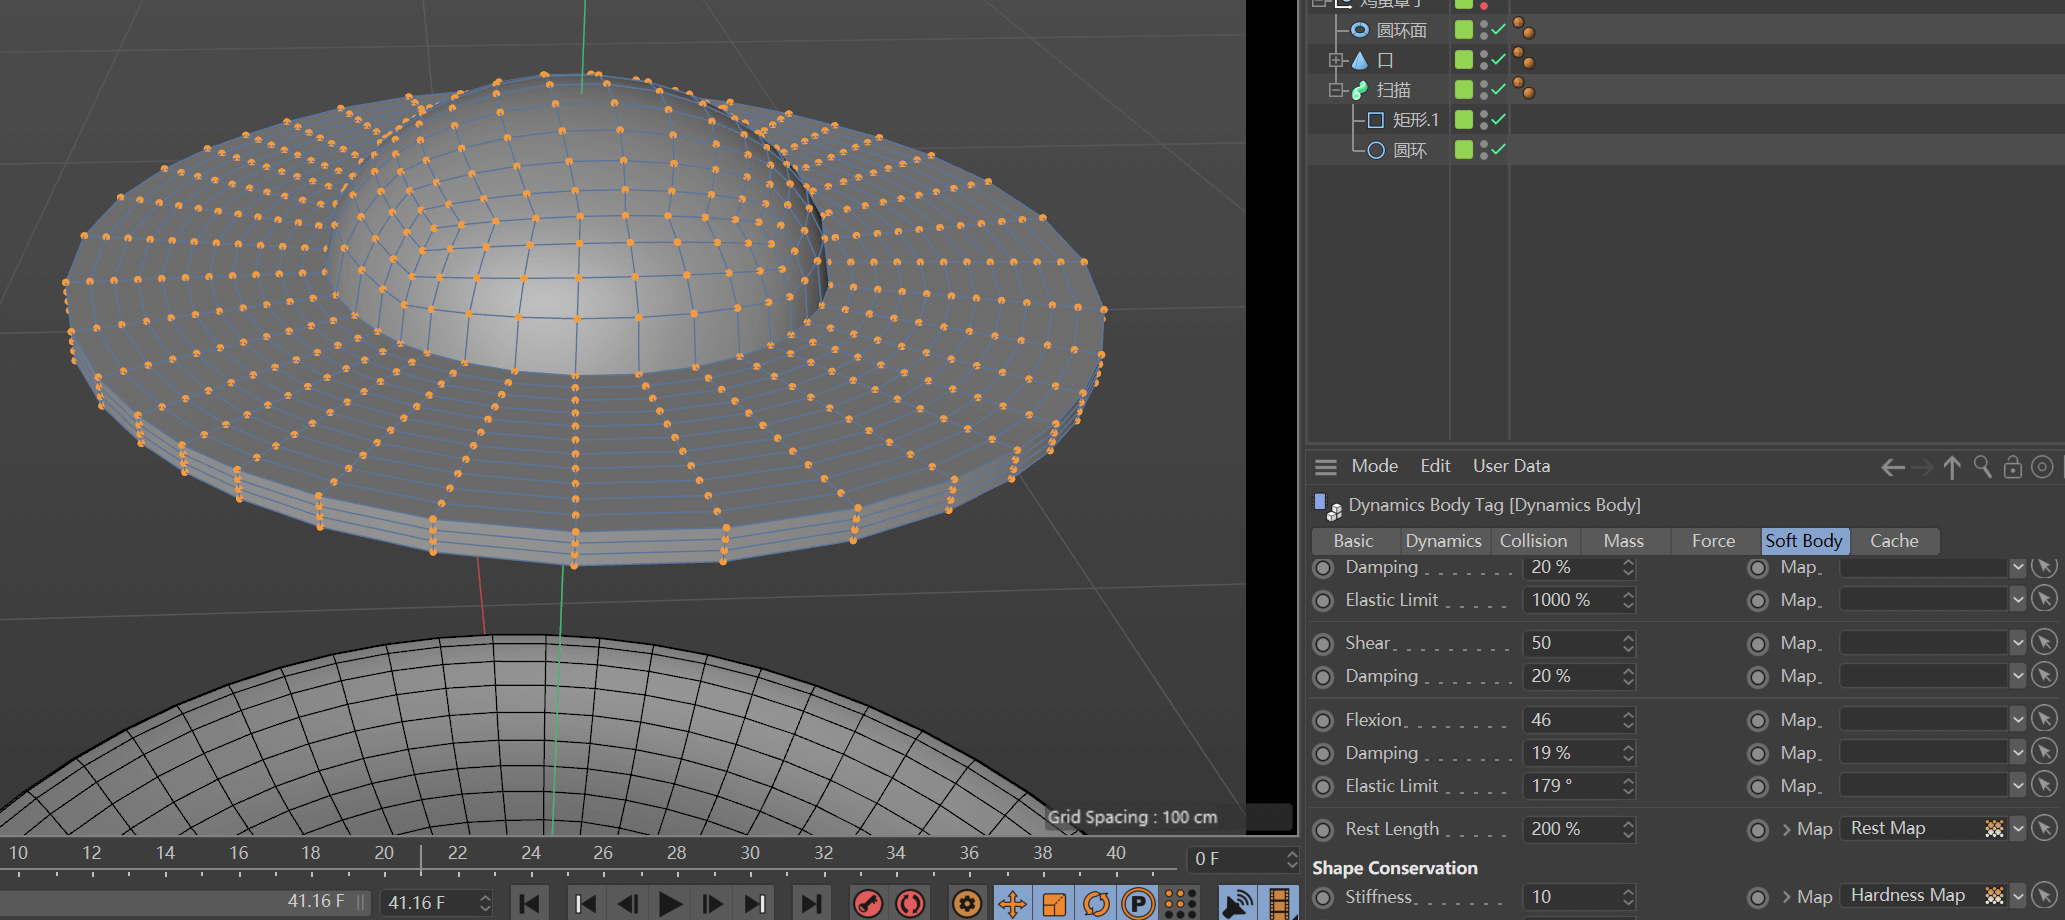Toggle the enable checkmark for 矩形.1
The image size is (2065, 920).
coord(1498,119)
